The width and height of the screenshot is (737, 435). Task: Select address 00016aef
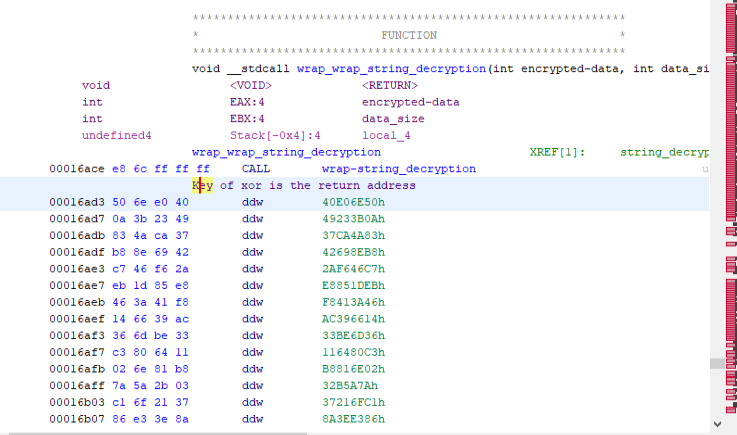pyautogui.click(x=77, y=319)
